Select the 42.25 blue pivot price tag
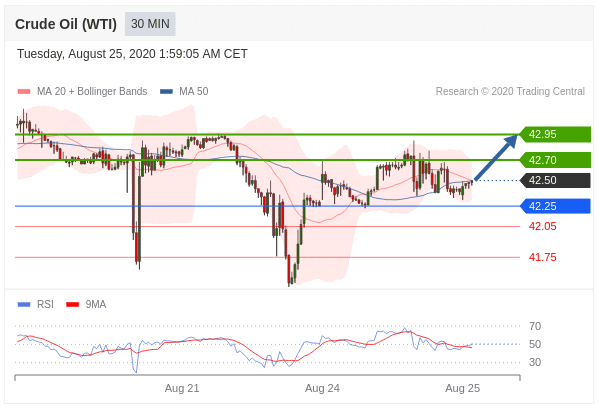Image resolution: width=598 pixels, height=411 pixels. 555,206
